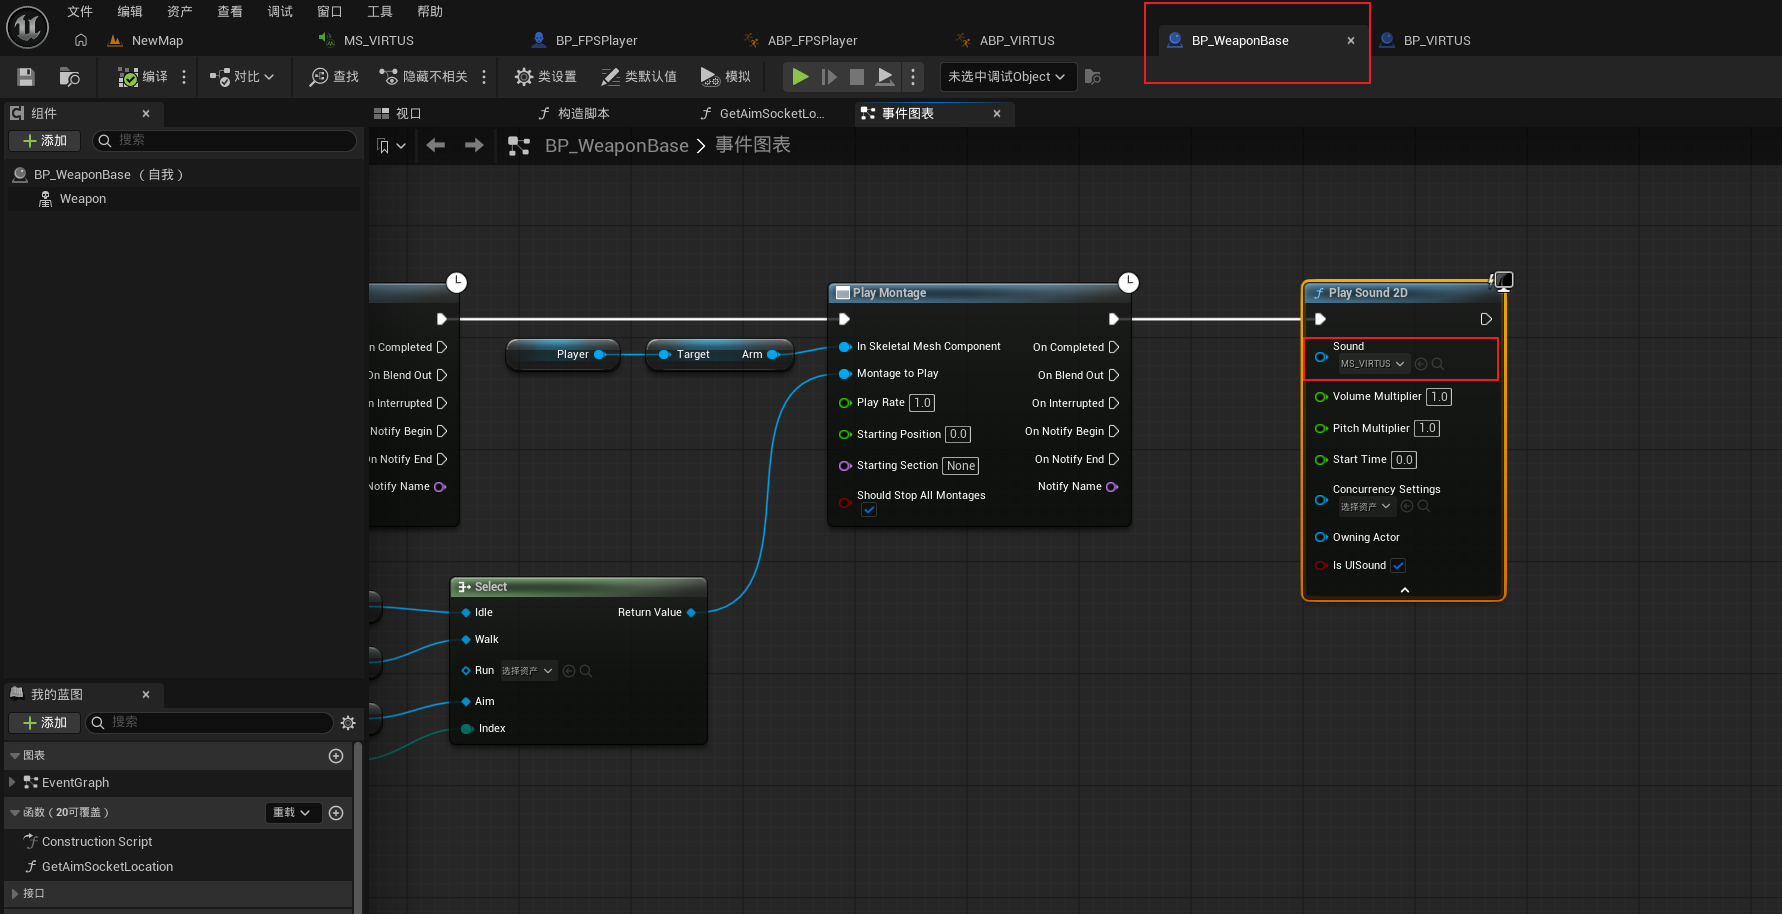
Task: Open the Diff (对比) dropdown
Action: (241, 77)
